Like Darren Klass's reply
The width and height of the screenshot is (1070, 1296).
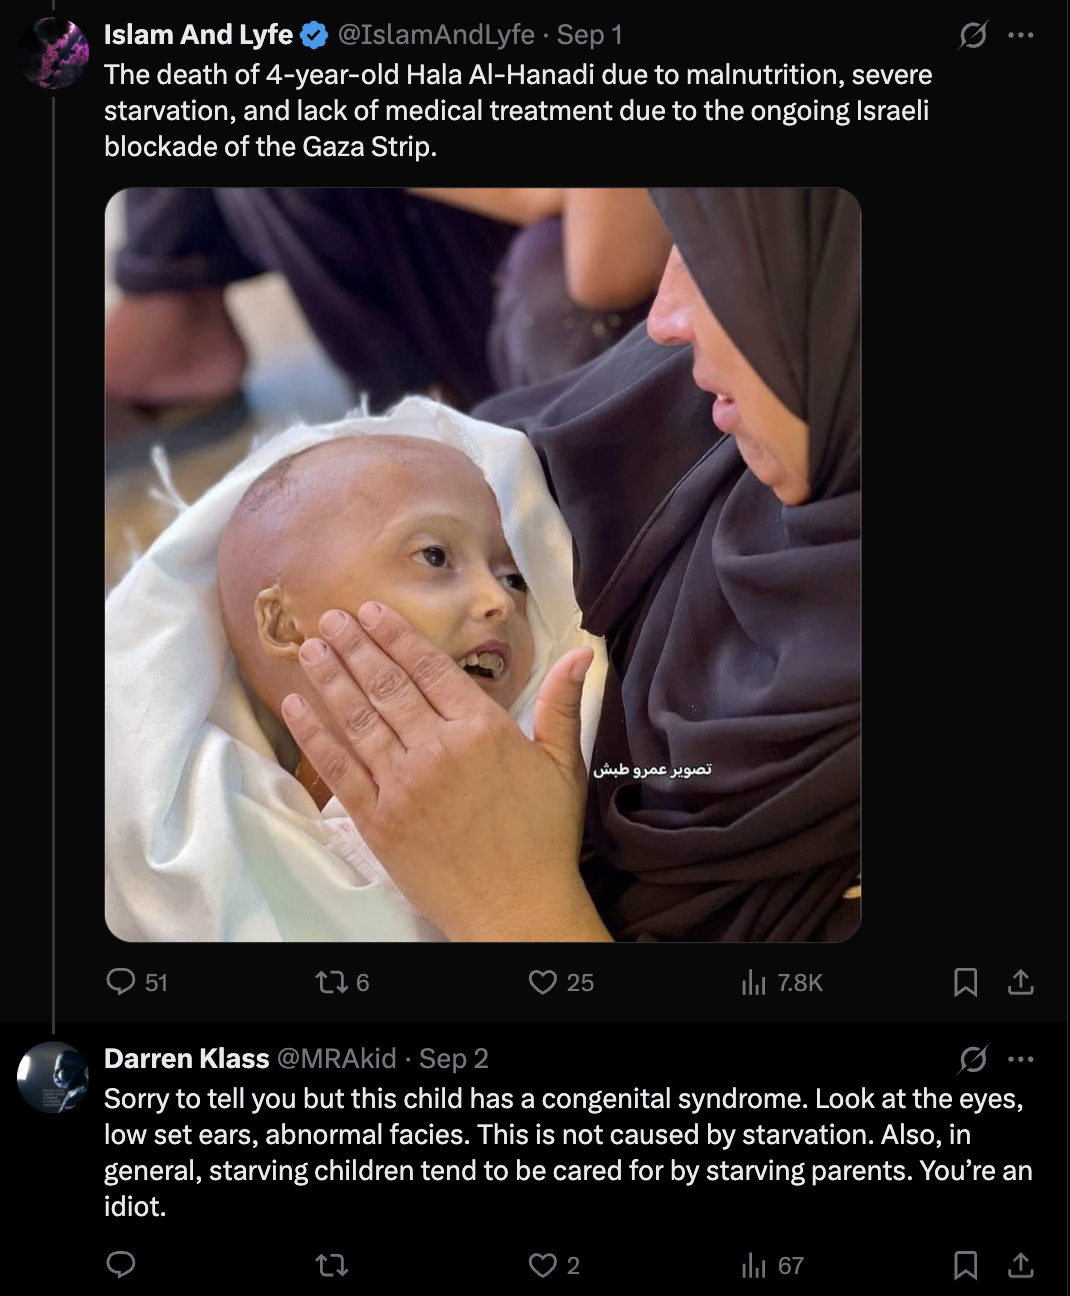pos(543,1265)
